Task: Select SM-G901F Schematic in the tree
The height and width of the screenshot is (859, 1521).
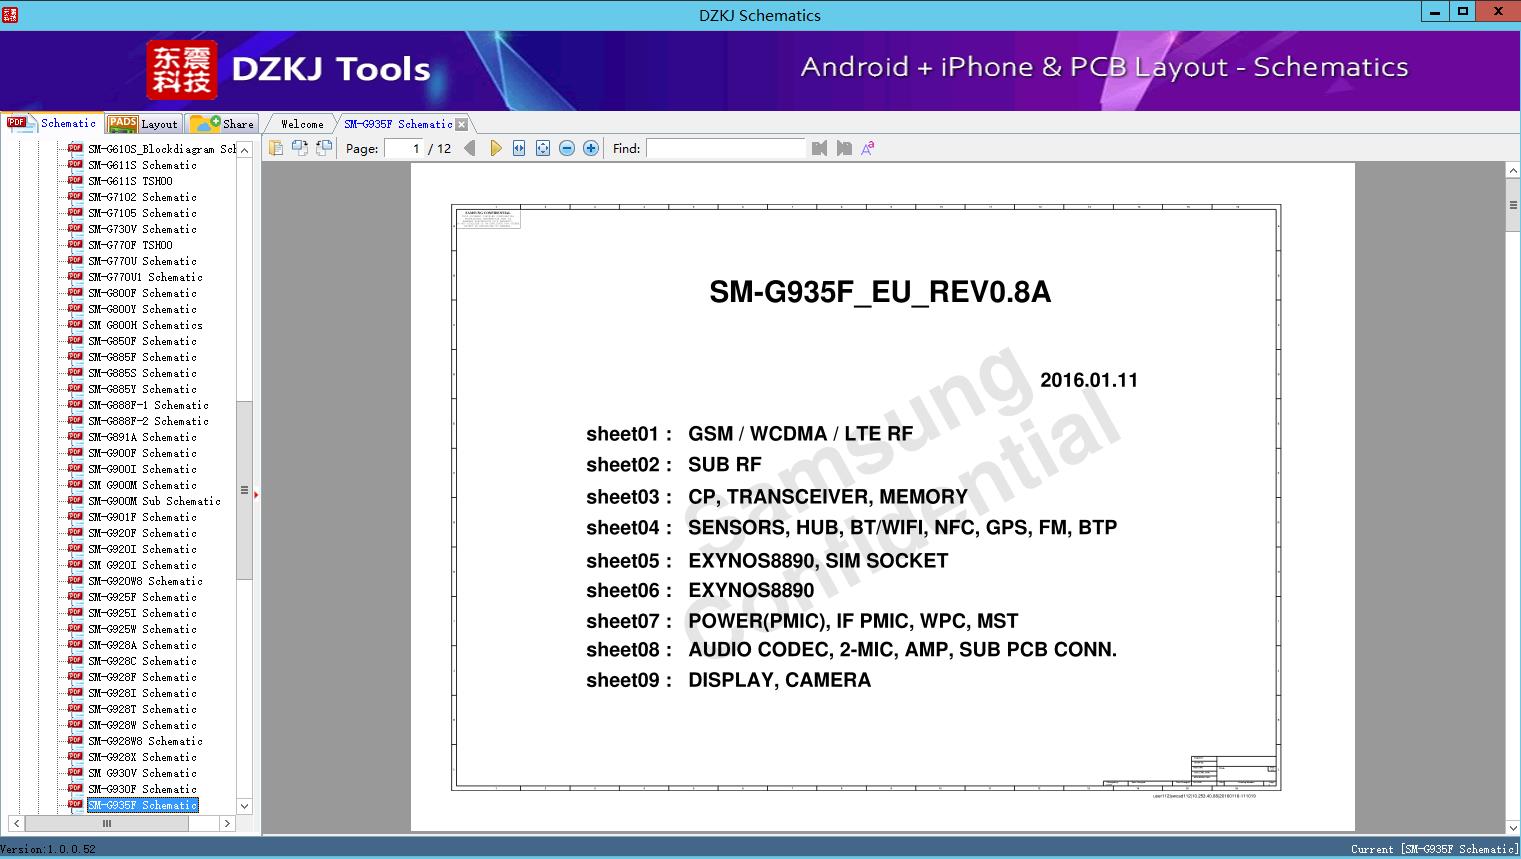Action: pos(142,517)
